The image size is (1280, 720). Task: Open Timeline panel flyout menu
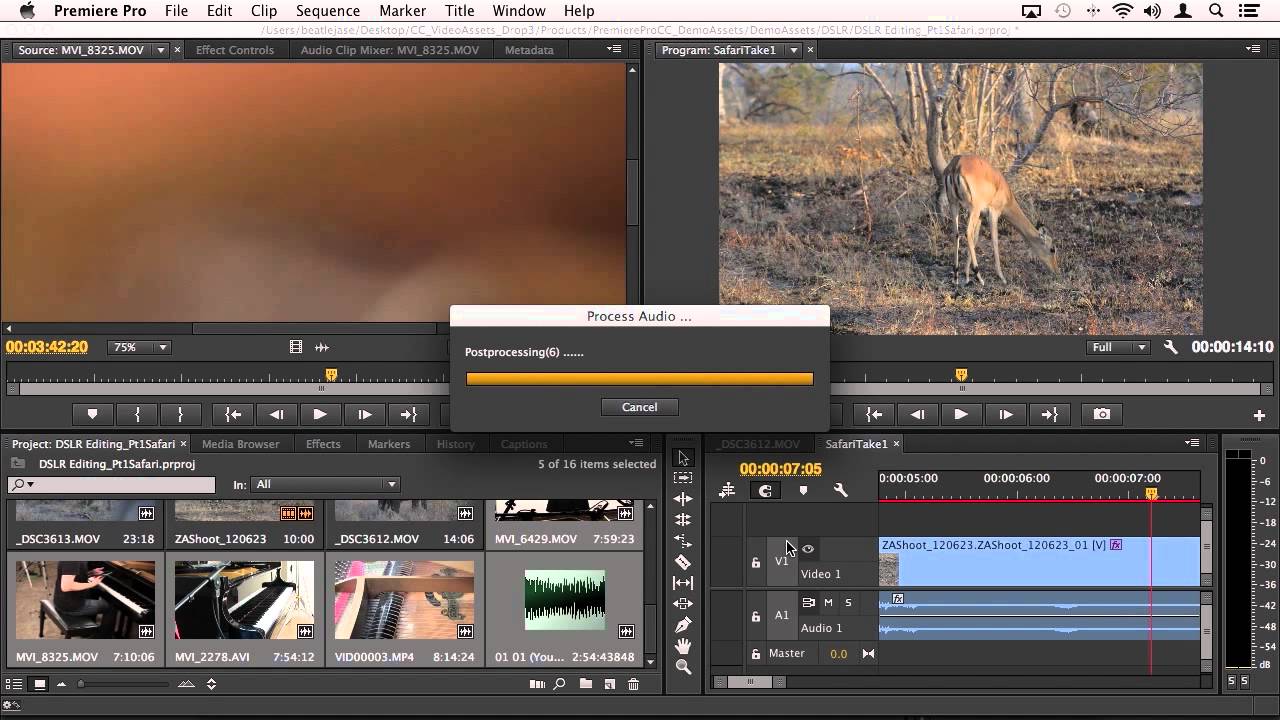coord(1192,443)
